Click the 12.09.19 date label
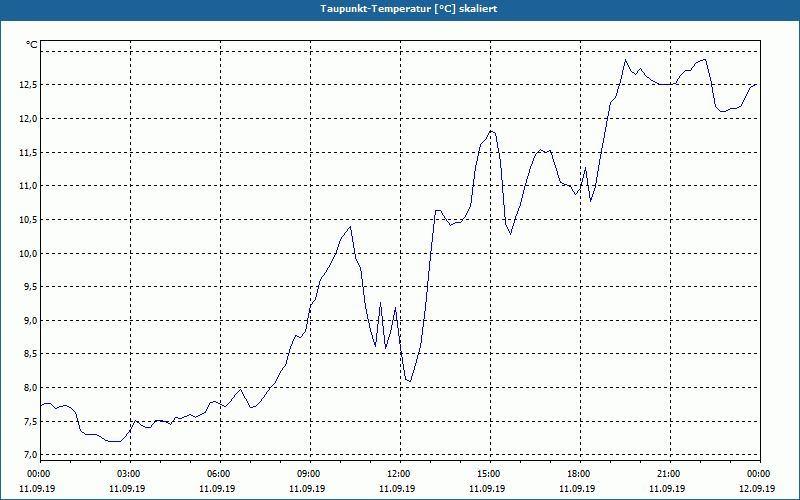Screen dimensions: 800x500 757,488
